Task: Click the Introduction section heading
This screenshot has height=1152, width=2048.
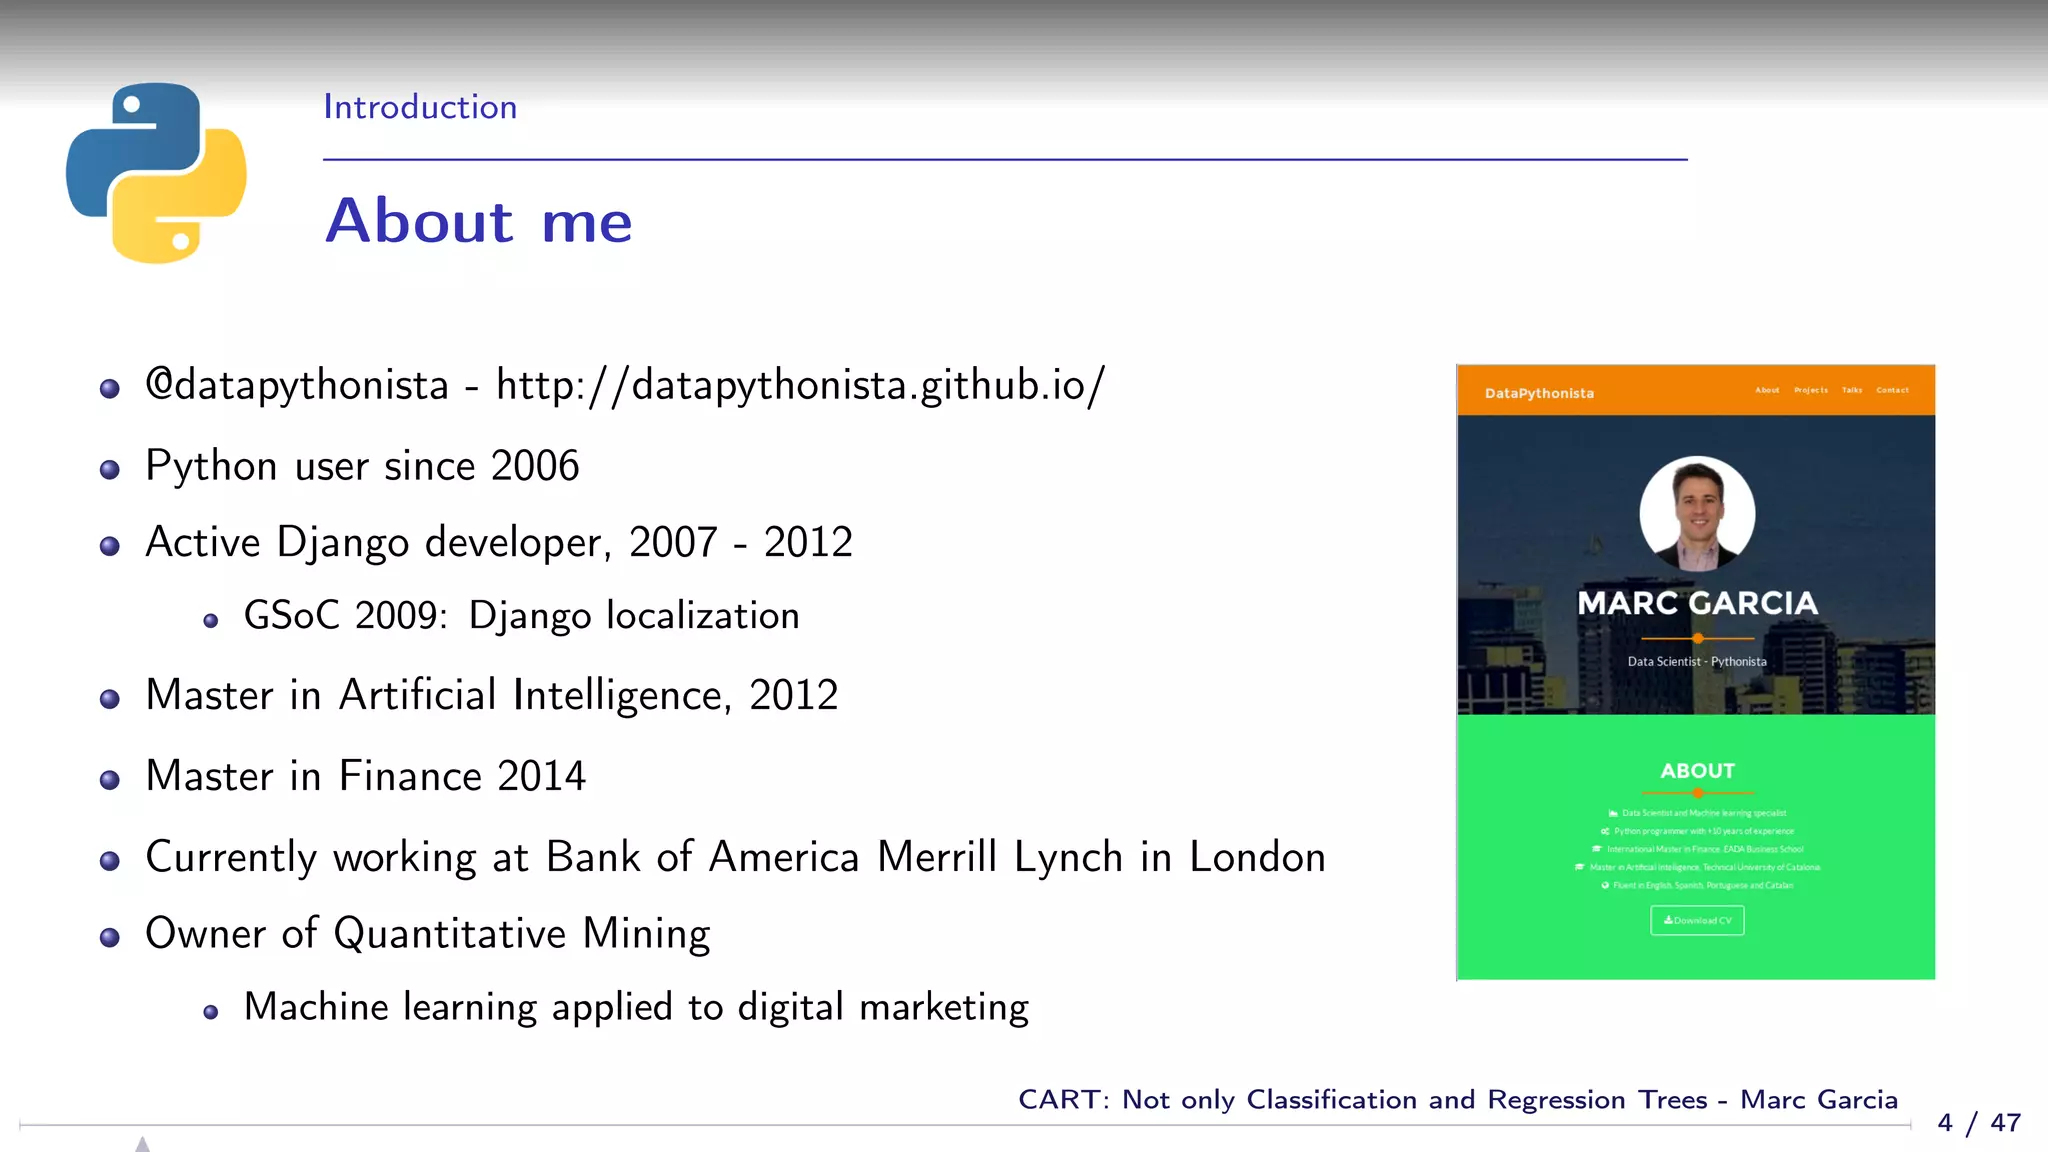Action: click(x=420, y=107)
